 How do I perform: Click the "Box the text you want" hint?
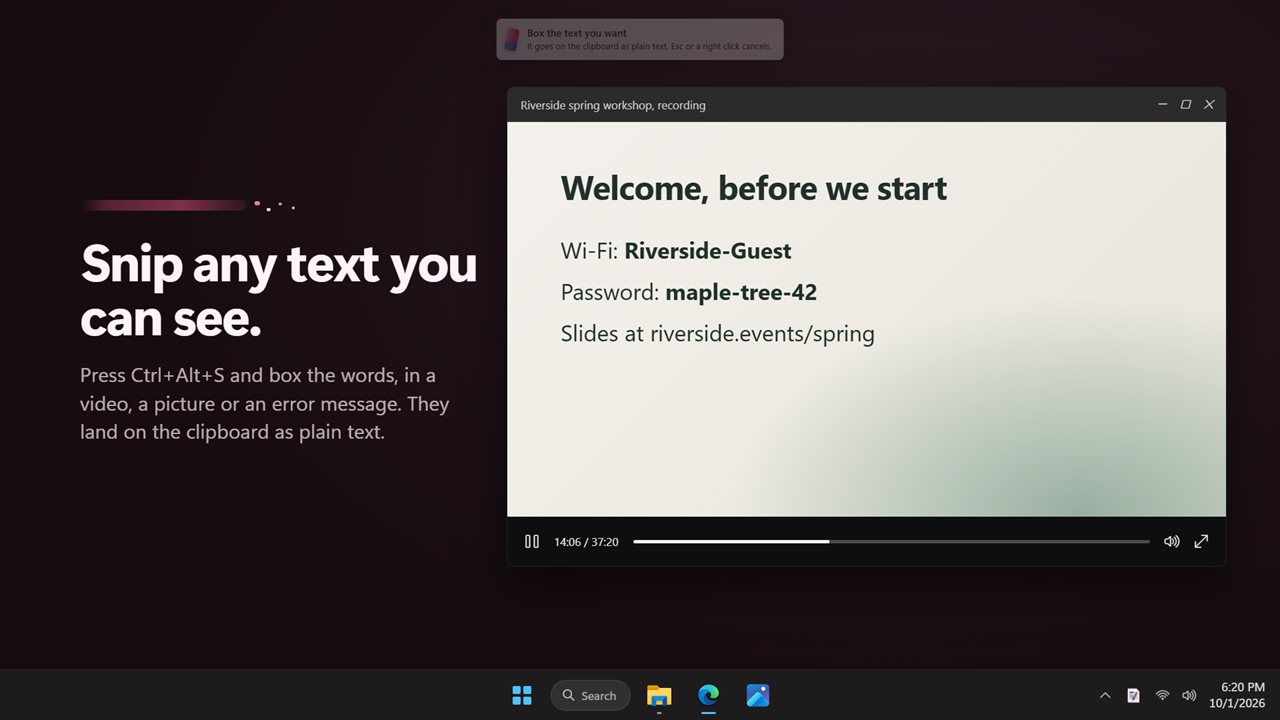[577, 33]
